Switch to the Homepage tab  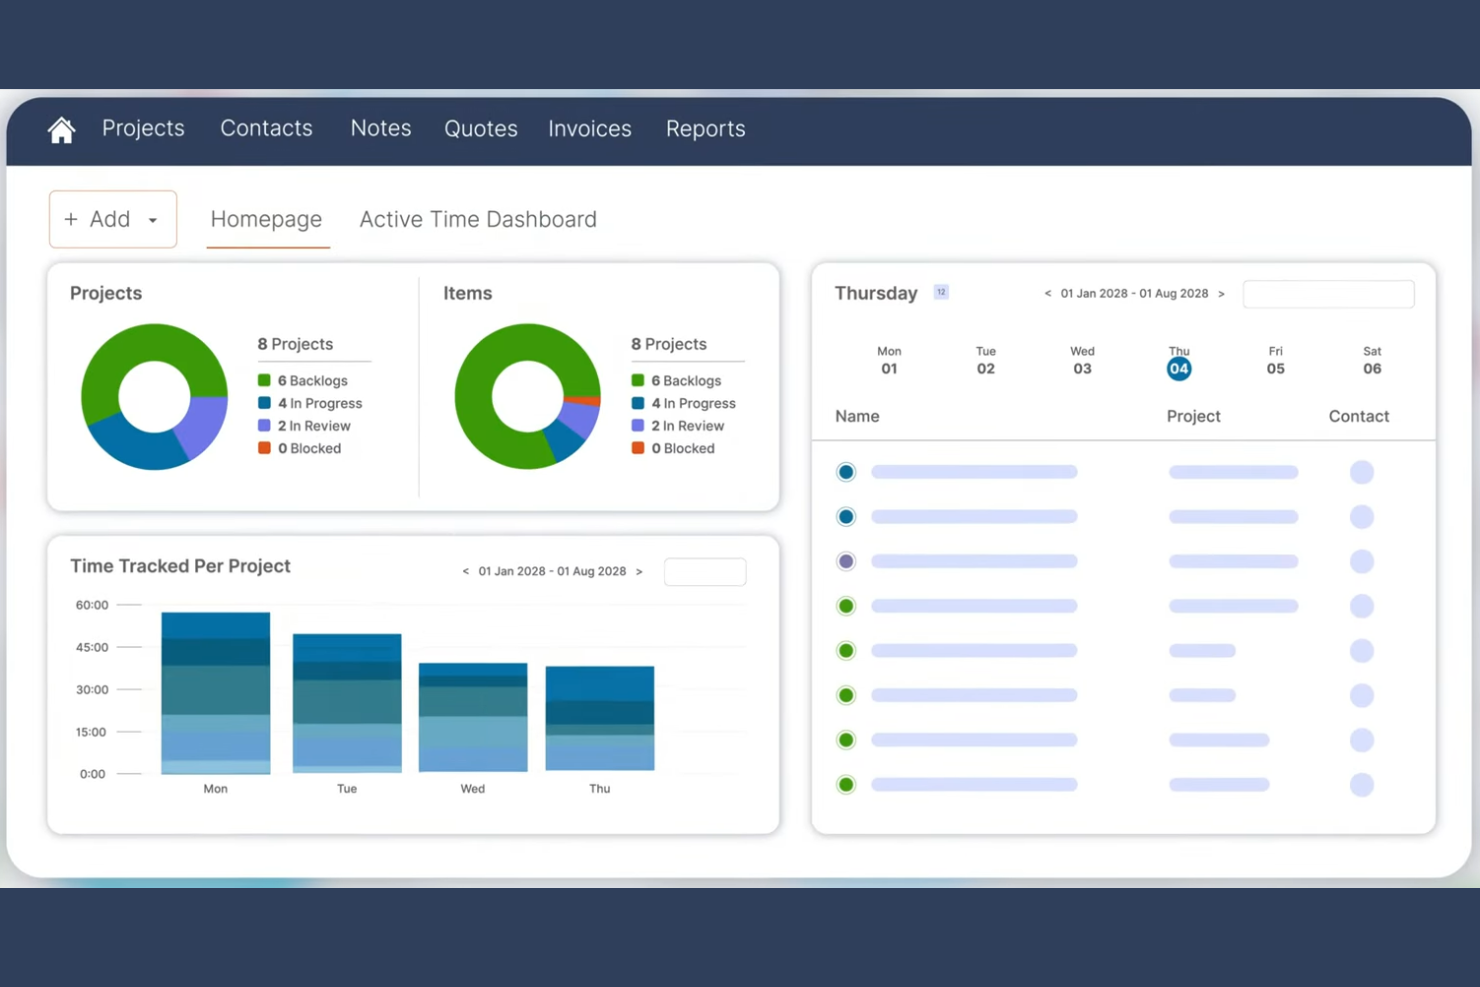[x=267, y=220]
